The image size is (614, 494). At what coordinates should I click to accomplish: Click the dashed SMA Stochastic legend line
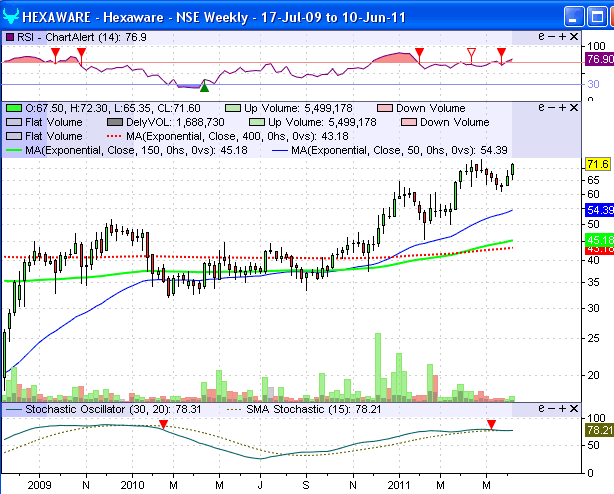point(235,410)
